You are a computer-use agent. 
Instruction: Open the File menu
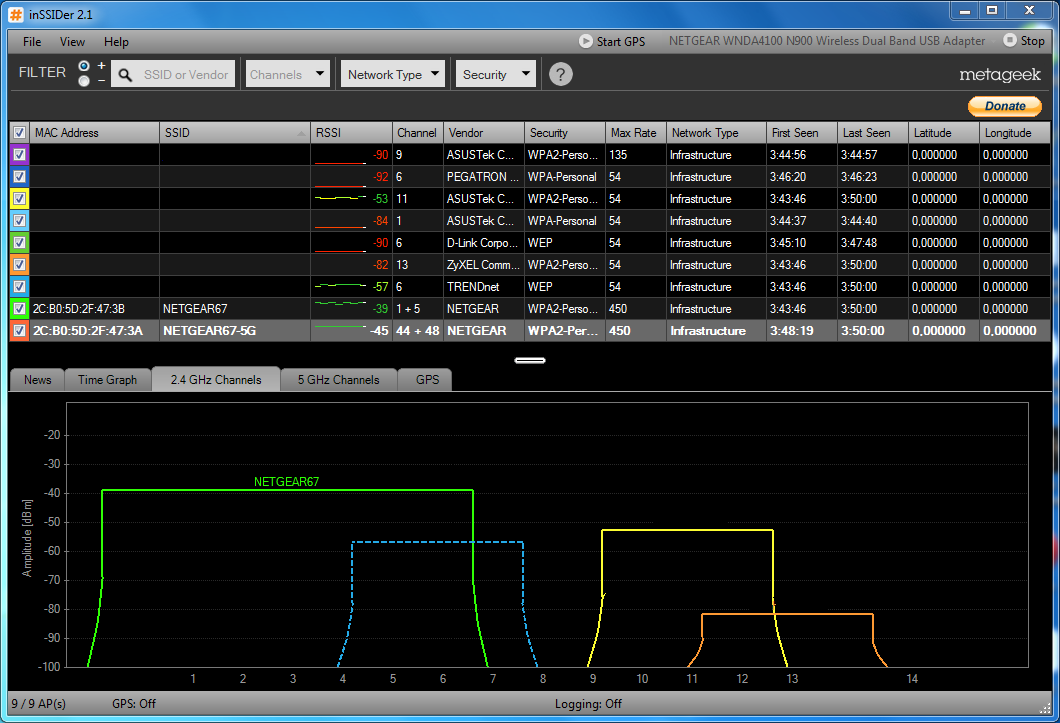coord(32,42)
